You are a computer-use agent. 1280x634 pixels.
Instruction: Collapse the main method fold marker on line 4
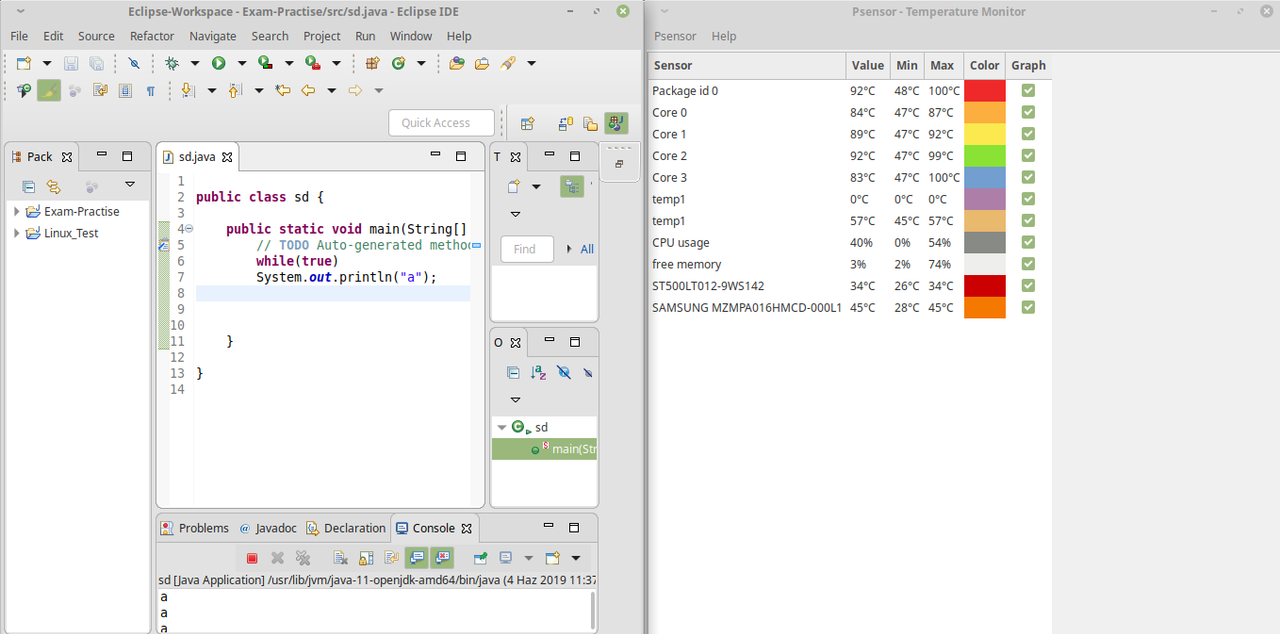[189, 229]
